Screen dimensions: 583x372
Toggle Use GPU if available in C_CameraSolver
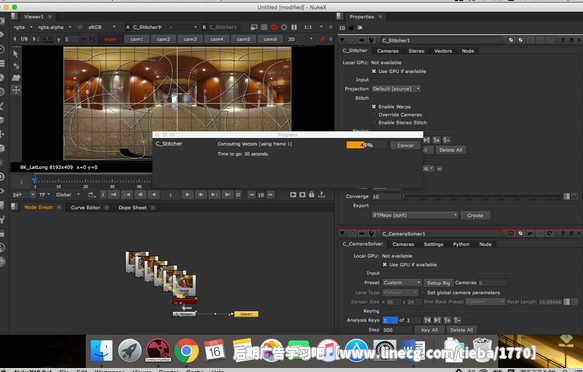point(385,265)
